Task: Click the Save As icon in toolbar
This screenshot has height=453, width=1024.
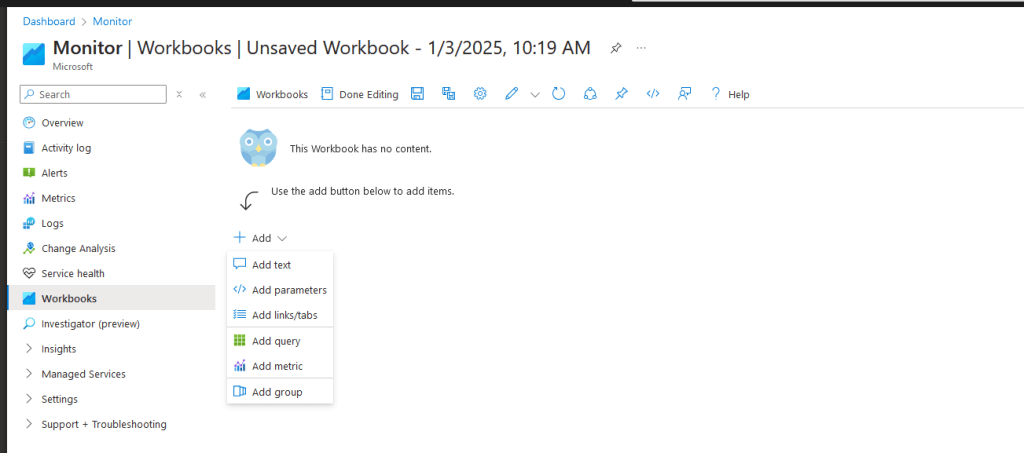Action: (449, 94)
